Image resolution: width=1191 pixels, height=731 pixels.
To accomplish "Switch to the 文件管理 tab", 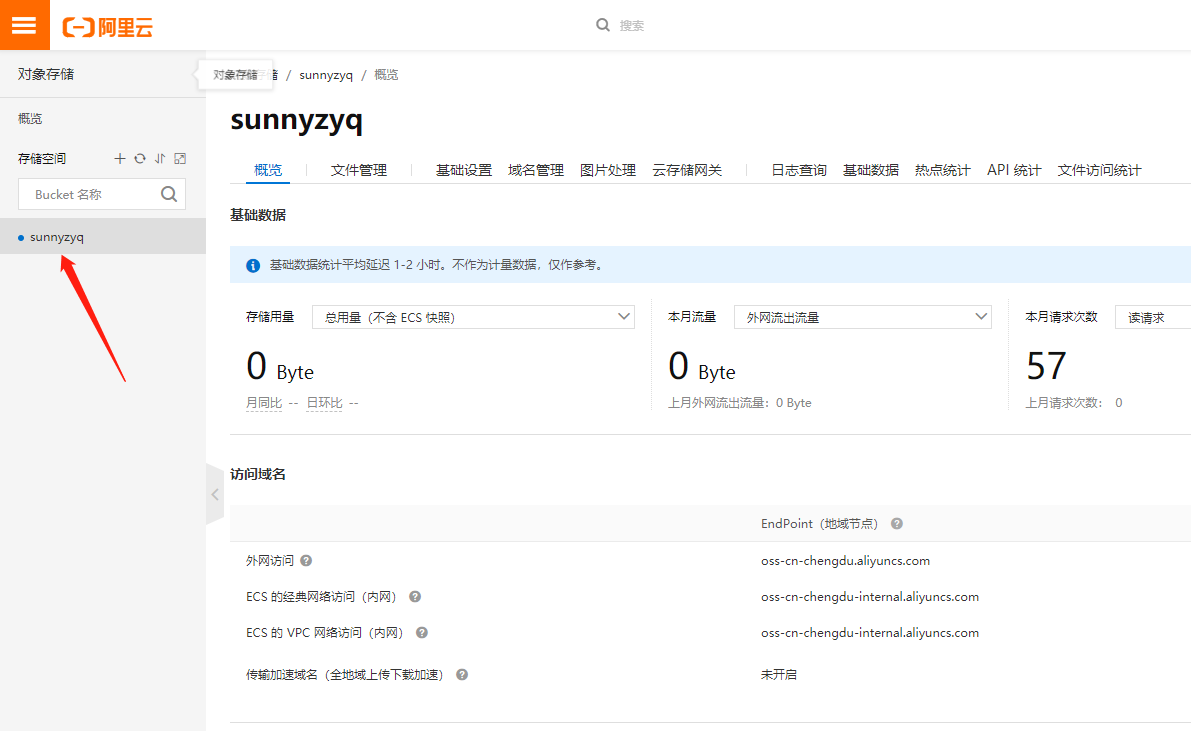I will coord(359,170).
